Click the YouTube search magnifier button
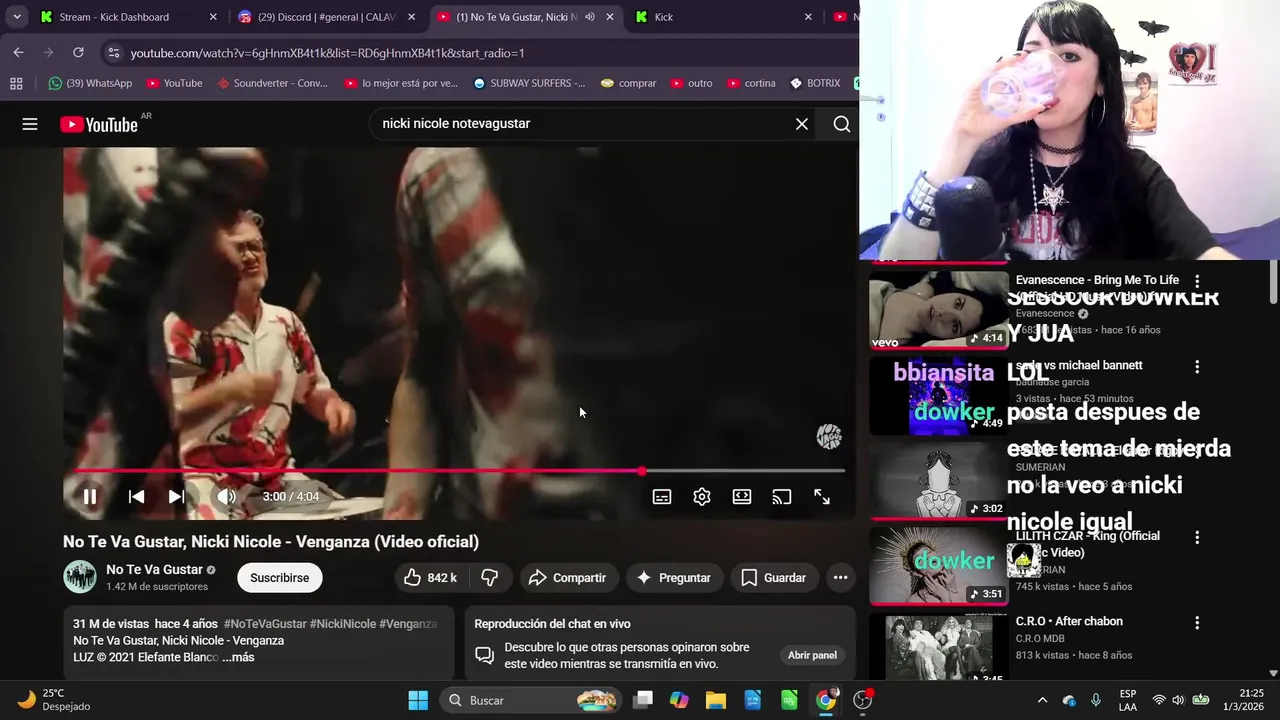The width and height of the screenshot is (1280, 720). pos(841,124)
